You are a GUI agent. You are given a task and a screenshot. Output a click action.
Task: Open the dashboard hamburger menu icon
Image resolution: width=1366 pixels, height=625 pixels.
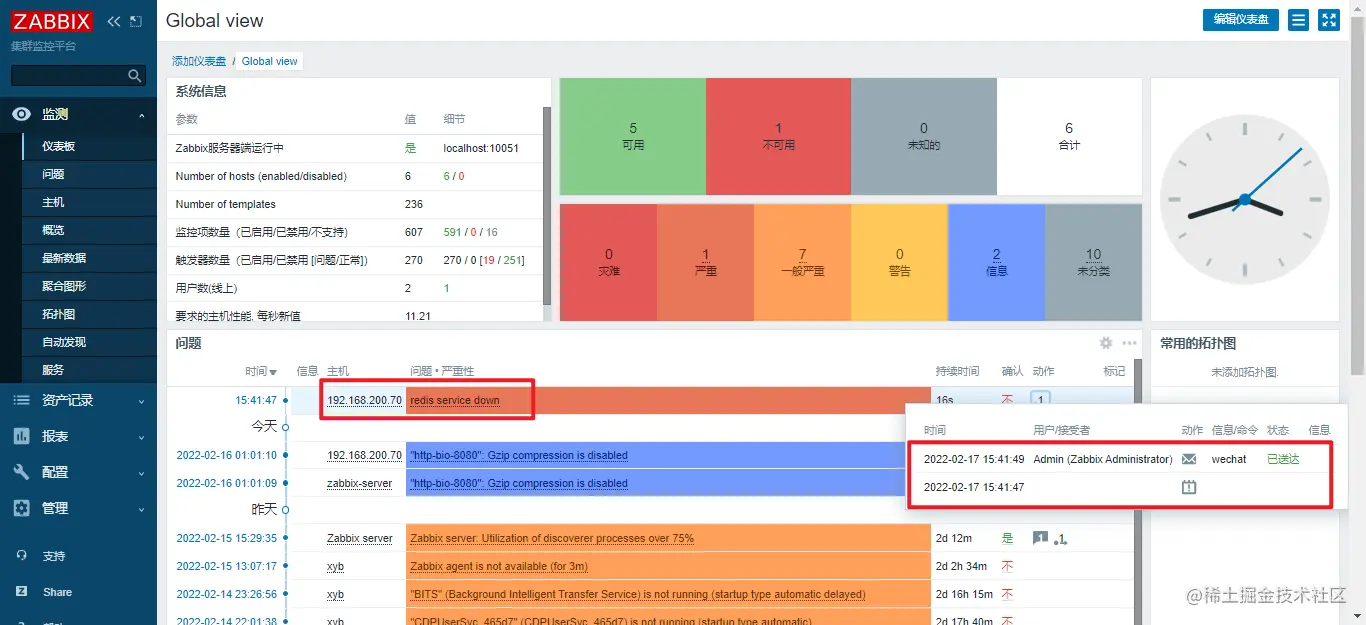[1298, 19]
